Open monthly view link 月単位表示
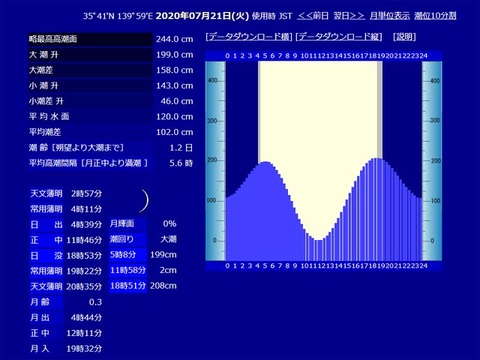Viewport: 480px width, 360px height. [390, 16]
